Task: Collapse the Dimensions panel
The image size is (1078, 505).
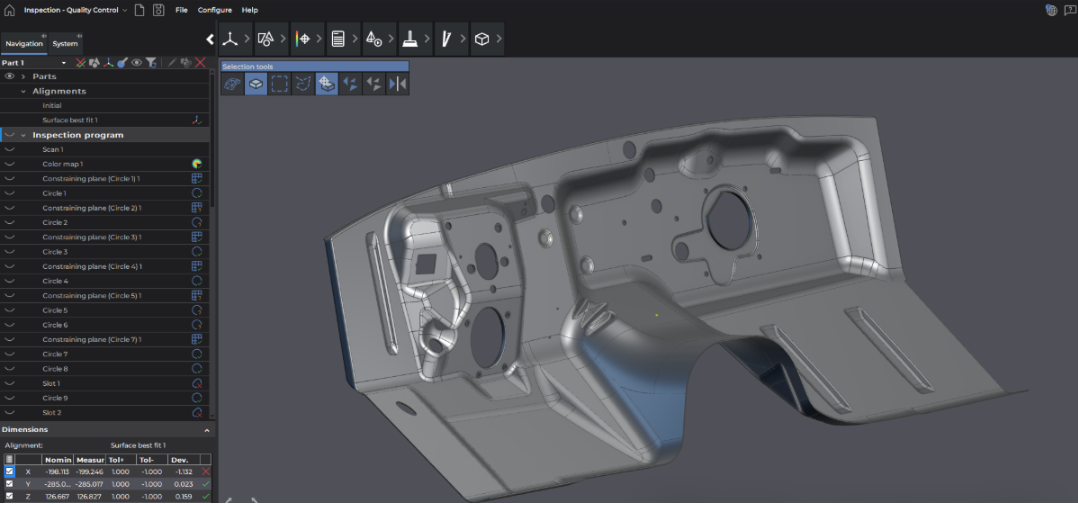Action: click(x=207, y=430)
